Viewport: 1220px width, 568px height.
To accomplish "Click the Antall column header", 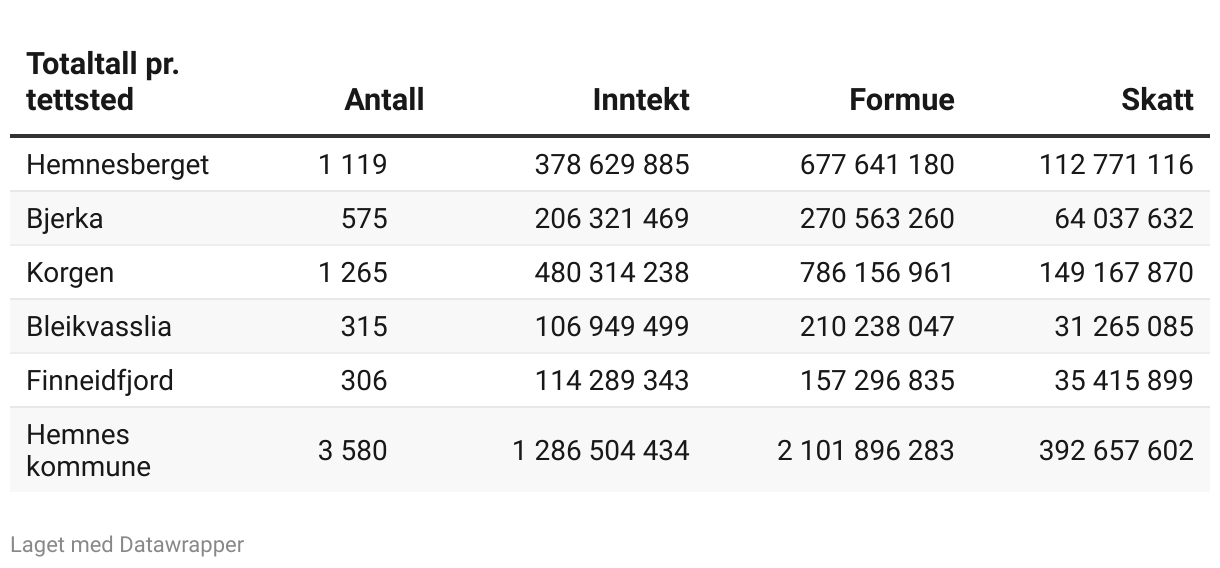I will click(x=384, y=100).
